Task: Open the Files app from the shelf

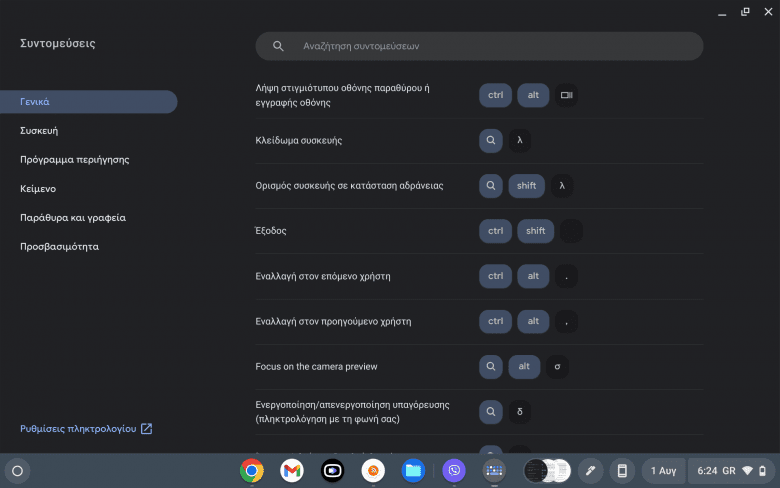Action: 413,470
